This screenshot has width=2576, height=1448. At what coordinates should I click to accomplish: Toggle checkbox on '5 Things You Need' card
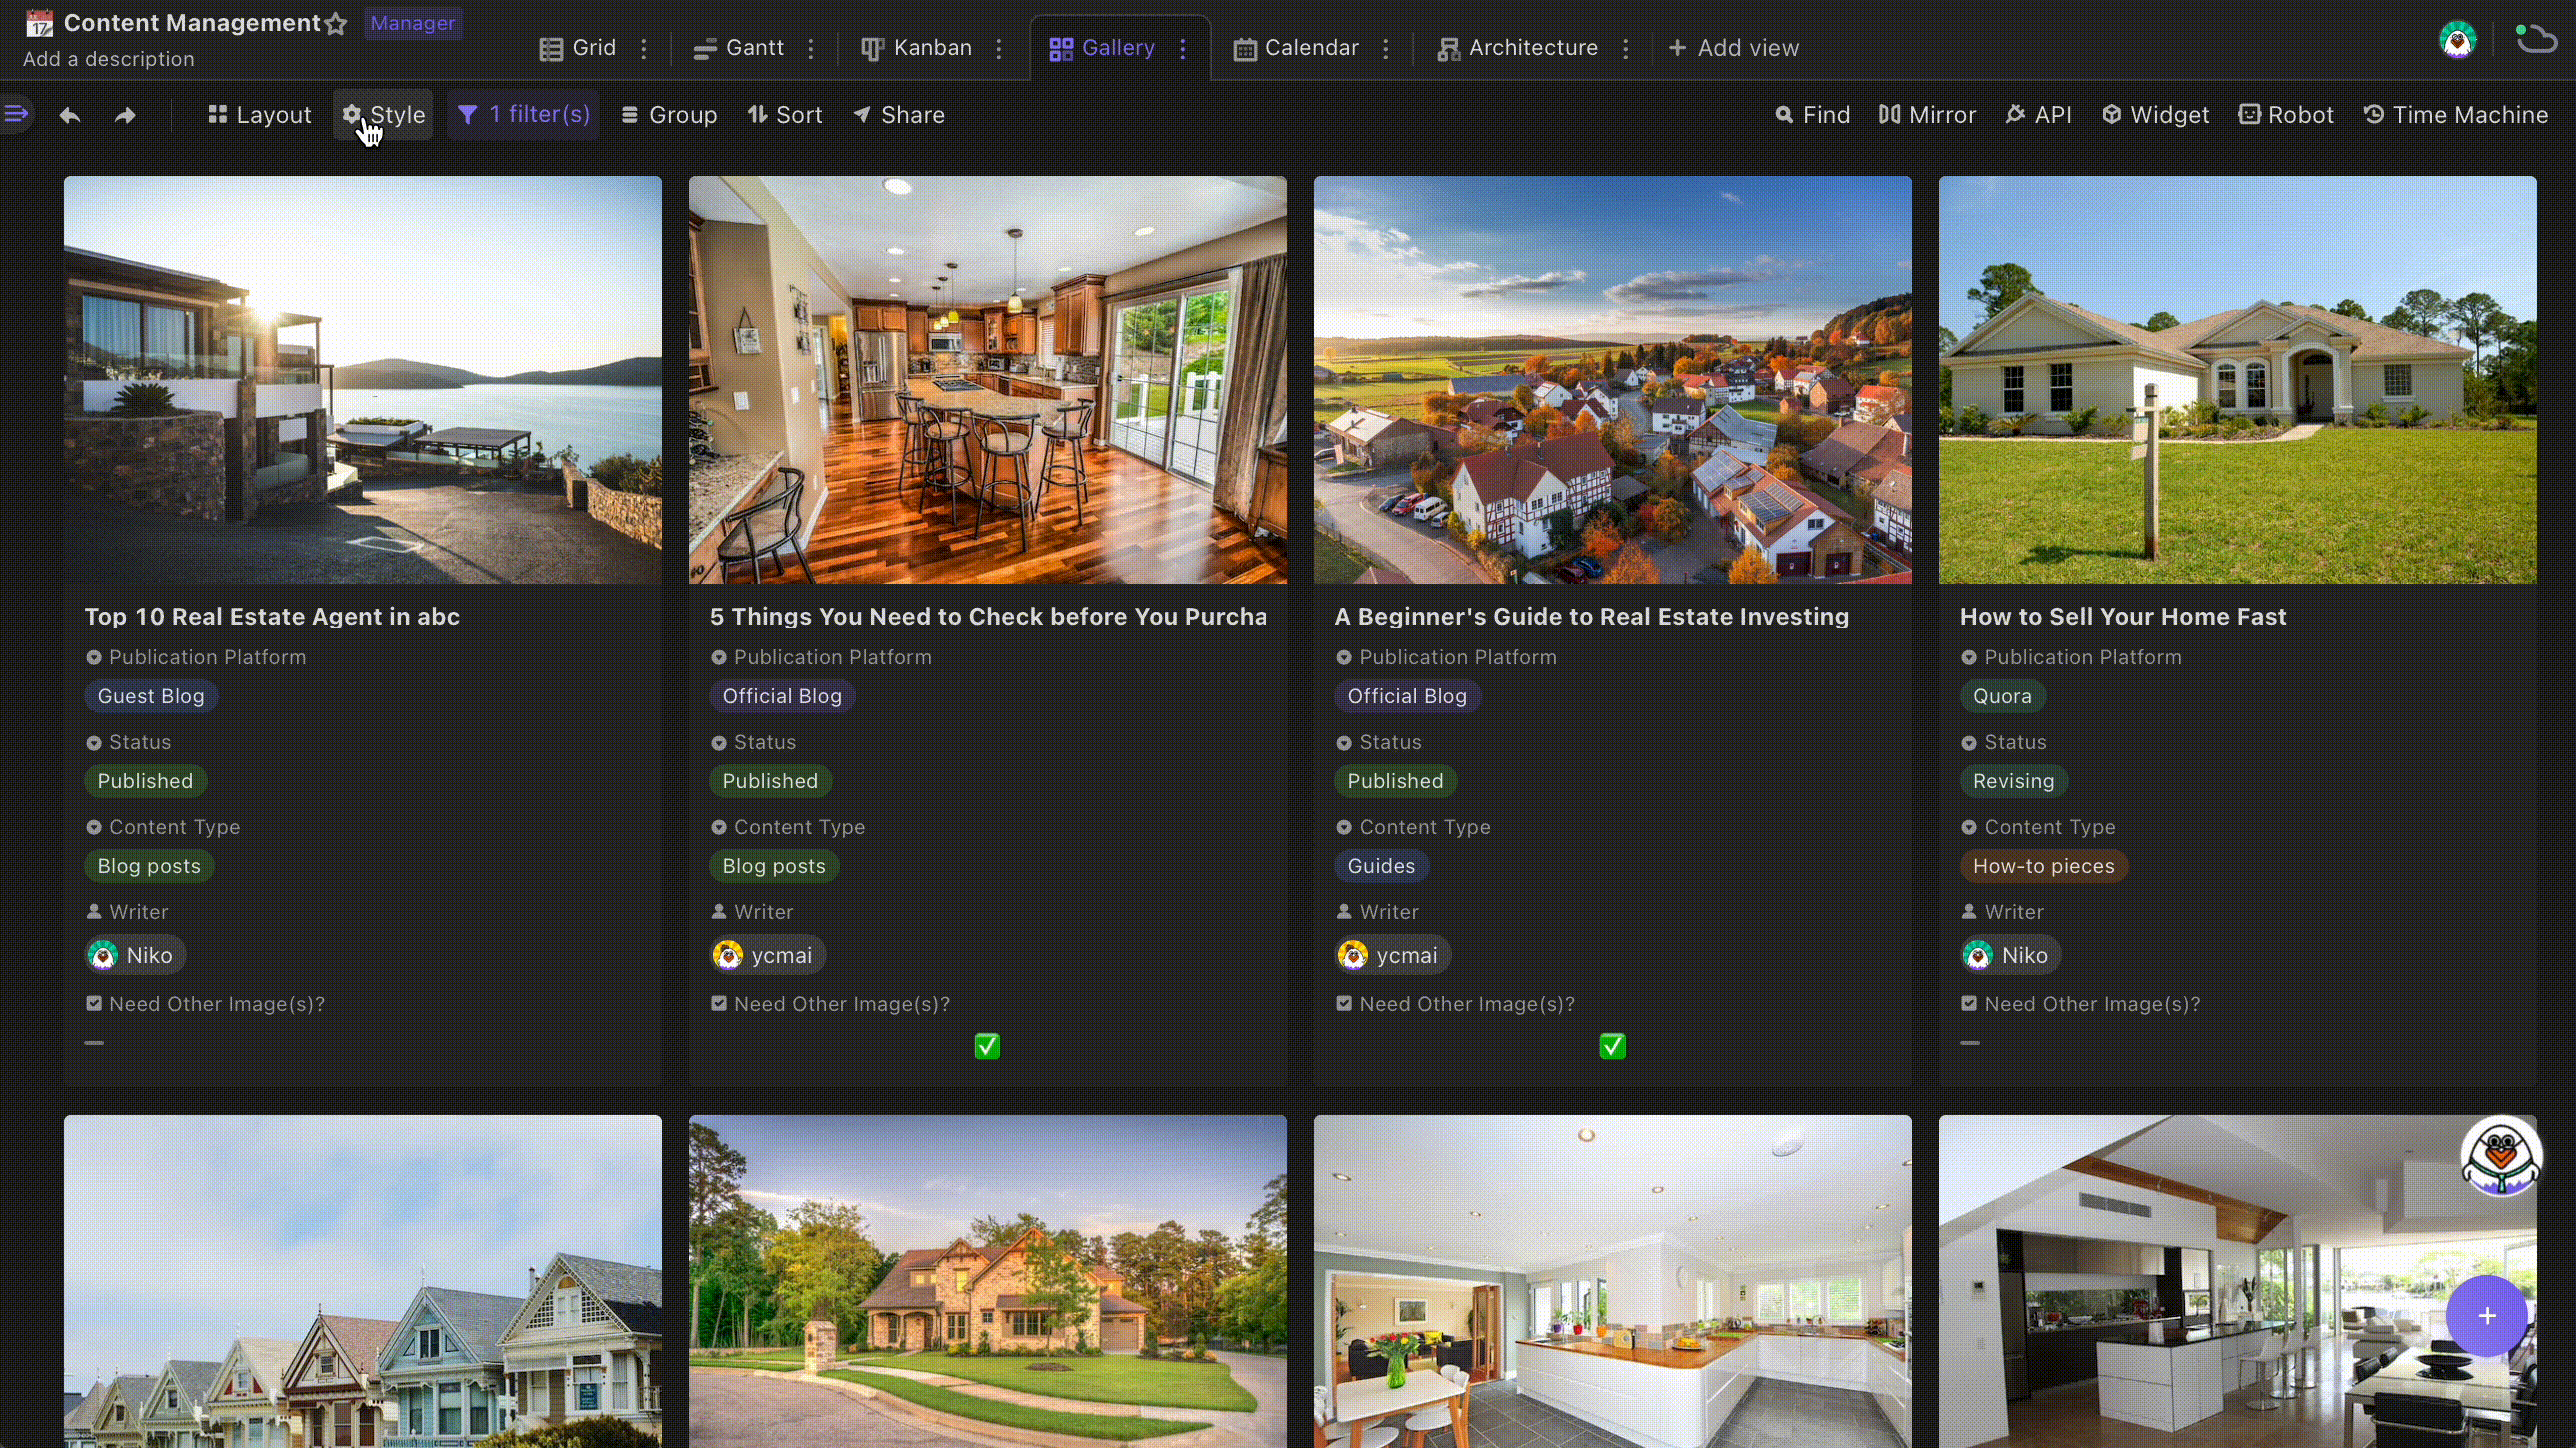pos(987,1046)
